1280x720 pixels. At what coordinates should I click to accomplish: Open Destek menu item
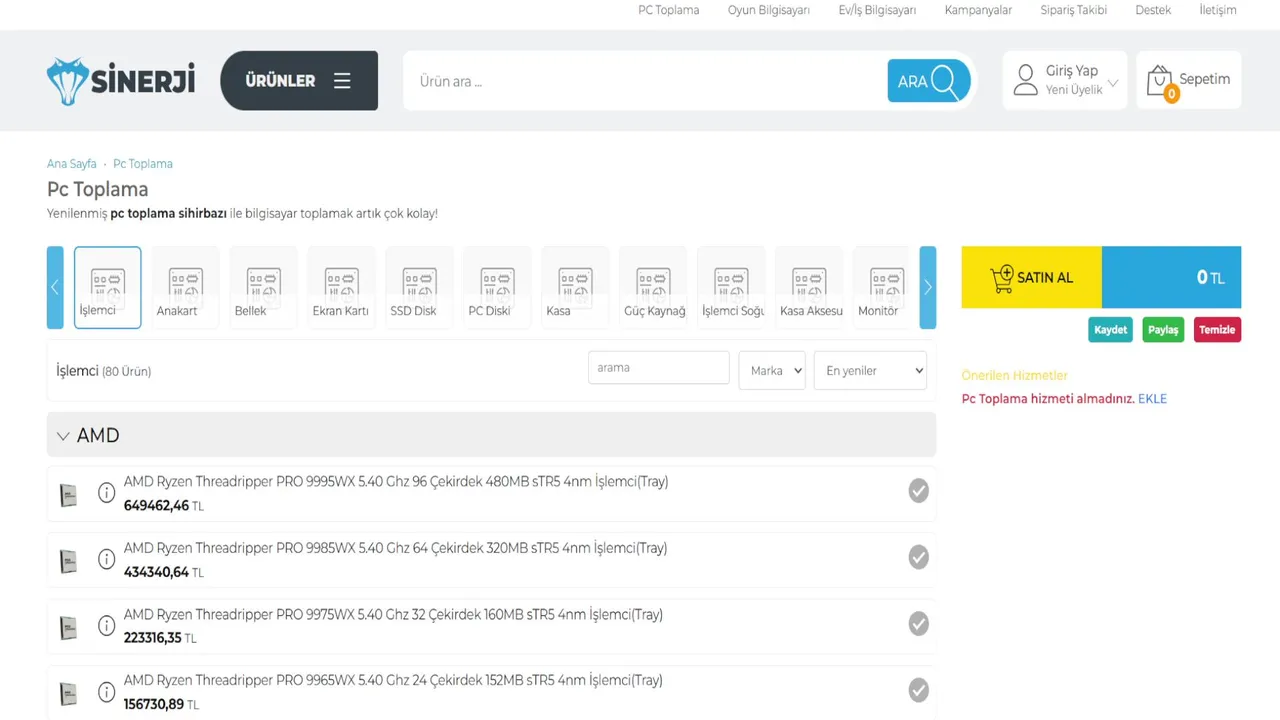click(x=1153, y=10)
